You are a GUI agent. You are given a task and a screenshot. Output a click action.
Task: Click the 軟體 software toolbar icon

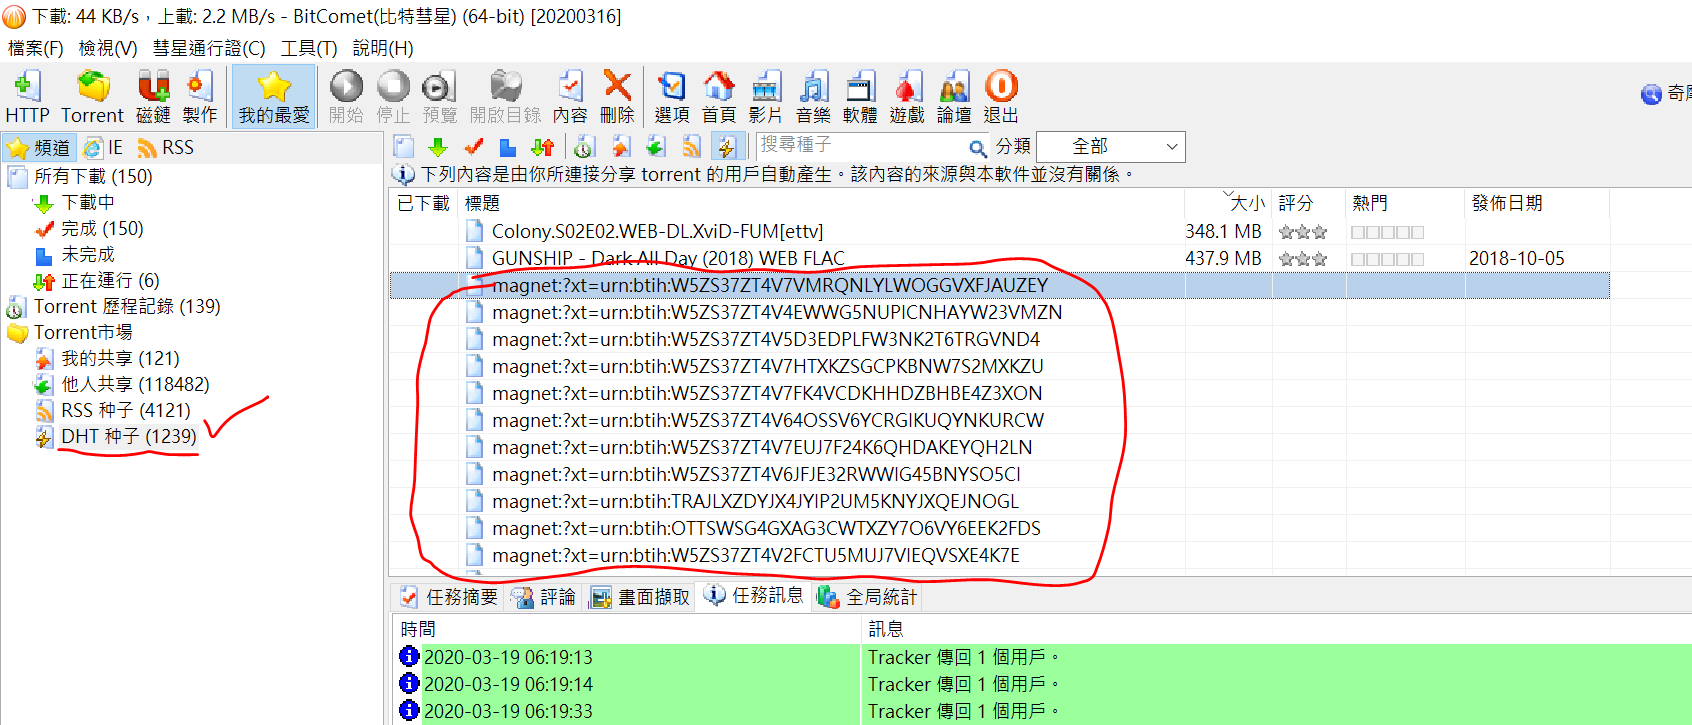click(x=860, y=97)
